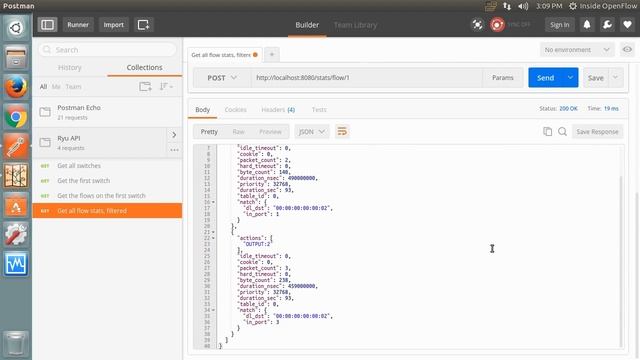Select the response Body tab
Screen dimensions: 640x360
click(x=202, y=109)
